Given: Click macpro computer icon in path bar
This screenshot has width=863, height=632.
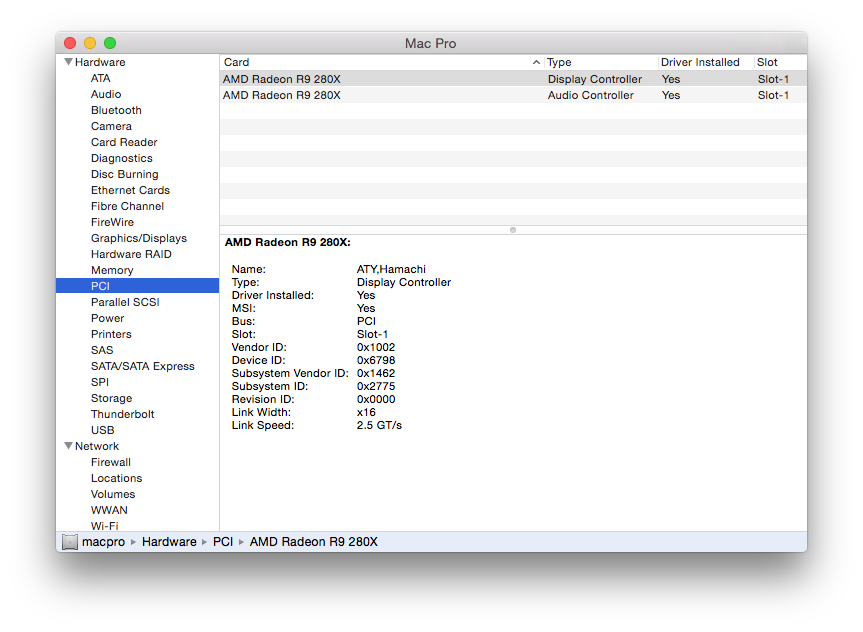Looking at the screenshot, I should point(70,542).
